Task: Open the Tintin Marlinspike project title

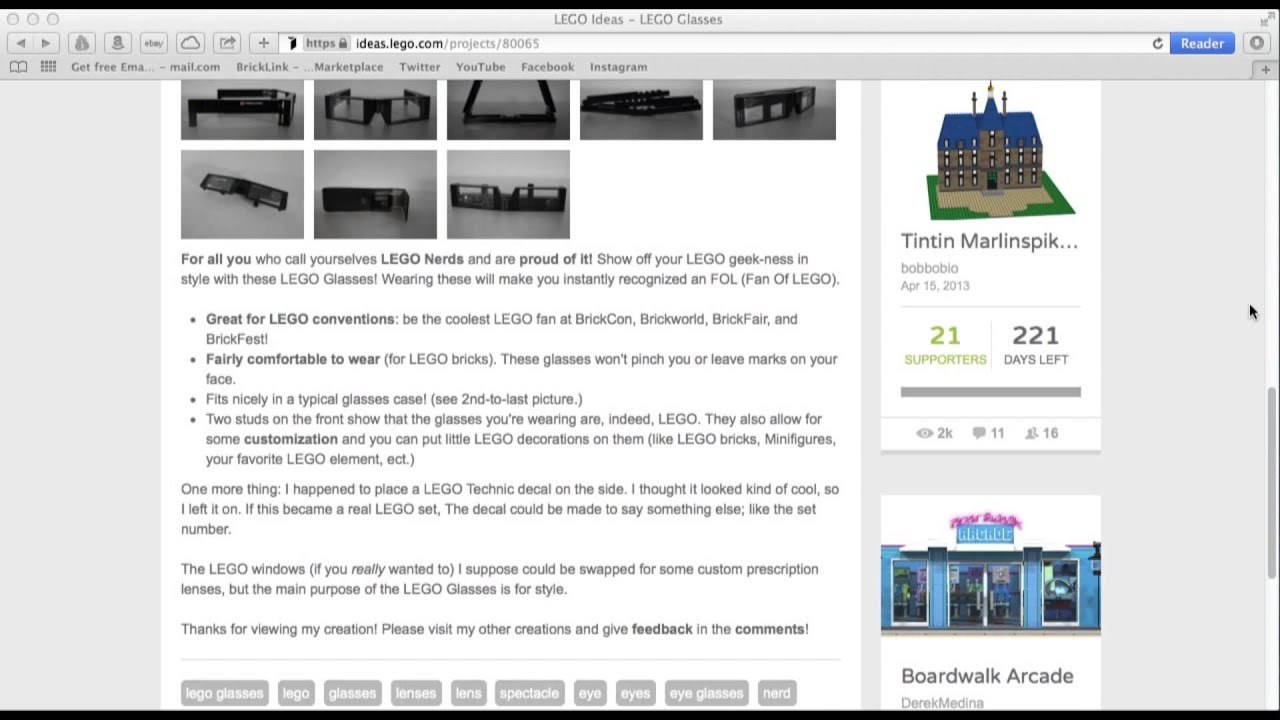Action: (989, 241)
